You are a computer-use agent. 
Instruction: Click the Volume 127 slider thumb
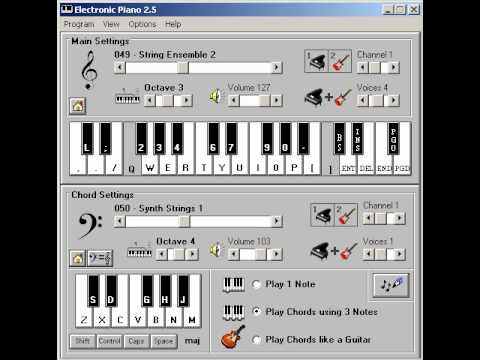[264, 100]
